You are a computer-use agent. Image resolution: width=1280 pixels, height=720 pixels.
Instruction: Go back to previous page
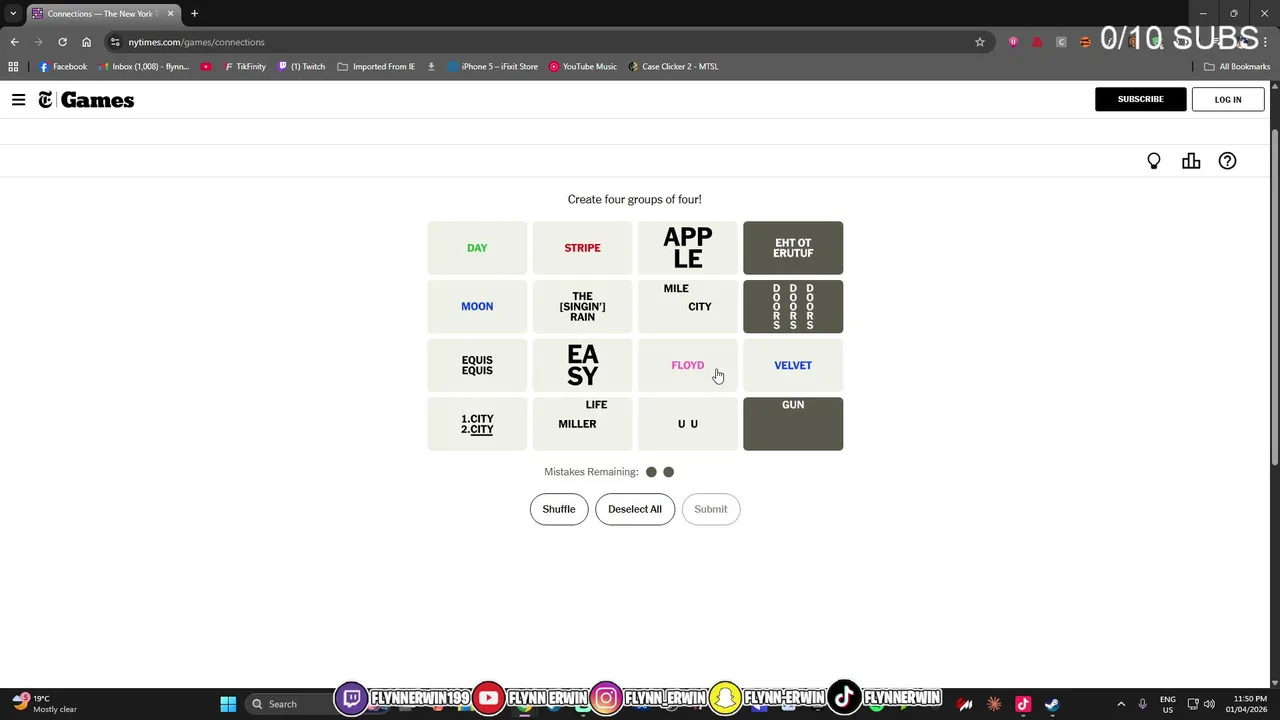[14, 42]
